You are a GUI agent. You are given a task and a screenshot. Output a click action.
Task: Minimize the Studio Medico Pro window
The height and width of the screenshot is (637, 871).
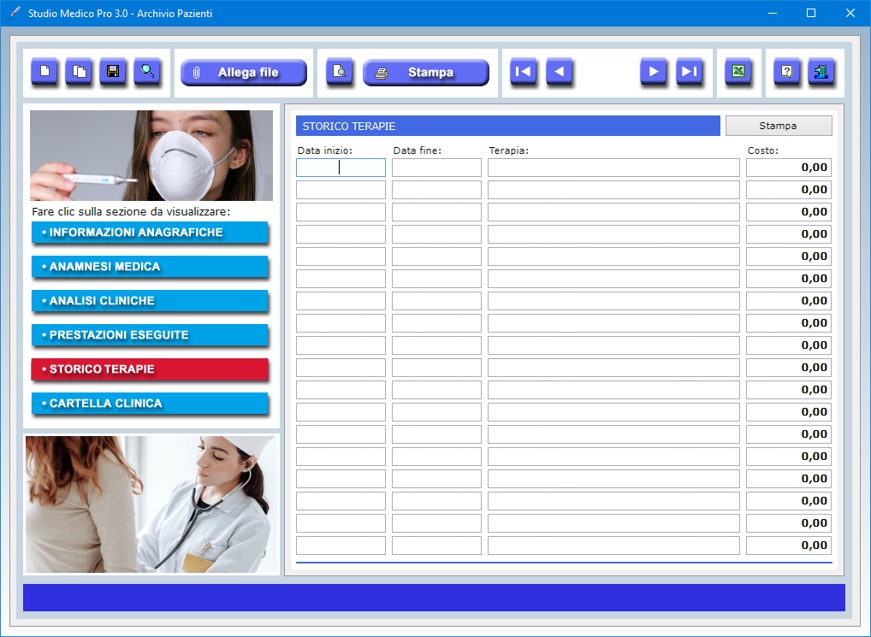click(772, 13)
